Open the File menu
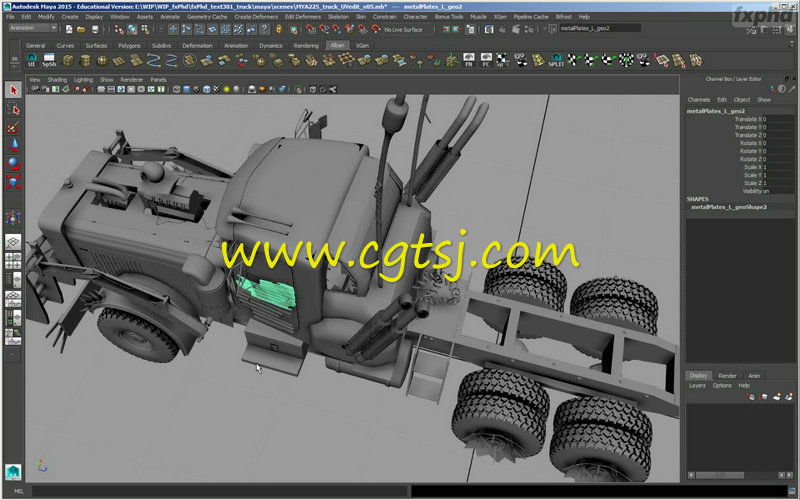 [10, 17]
